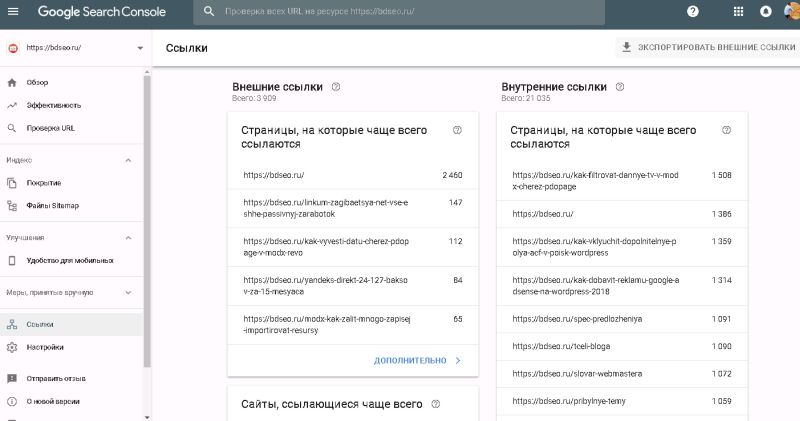Click help icon in external top pages card
Image resolution: width=800 pixels, height=421 pixels.
457,130
